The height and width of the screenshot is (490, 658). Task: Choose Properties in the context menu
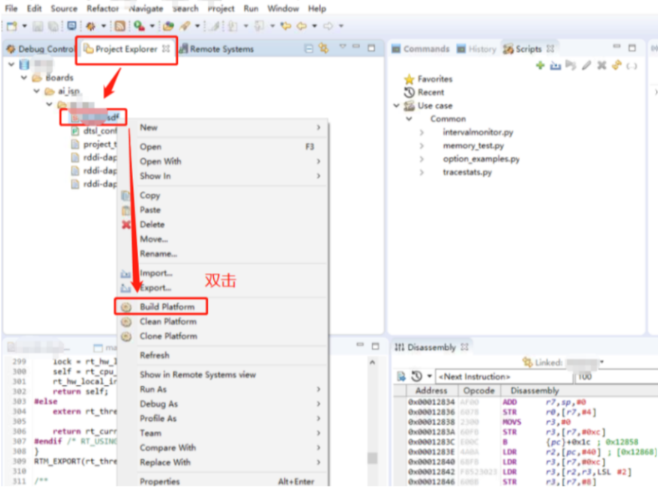click(160, 481)
